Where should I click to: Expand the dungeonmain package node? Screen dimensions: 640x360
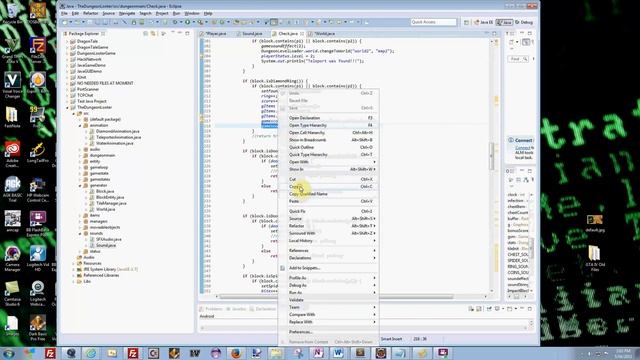(80, 156)
